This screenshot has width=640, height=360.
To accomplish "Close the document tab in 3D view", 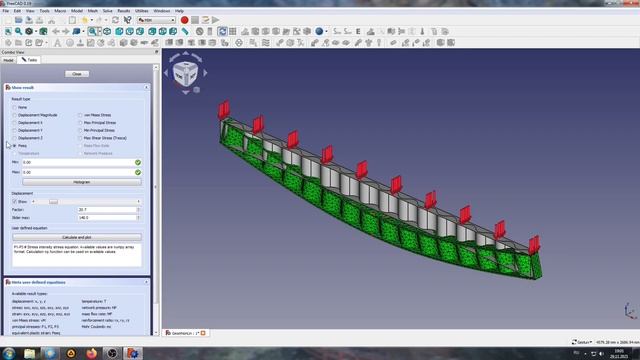I will 203,333.
